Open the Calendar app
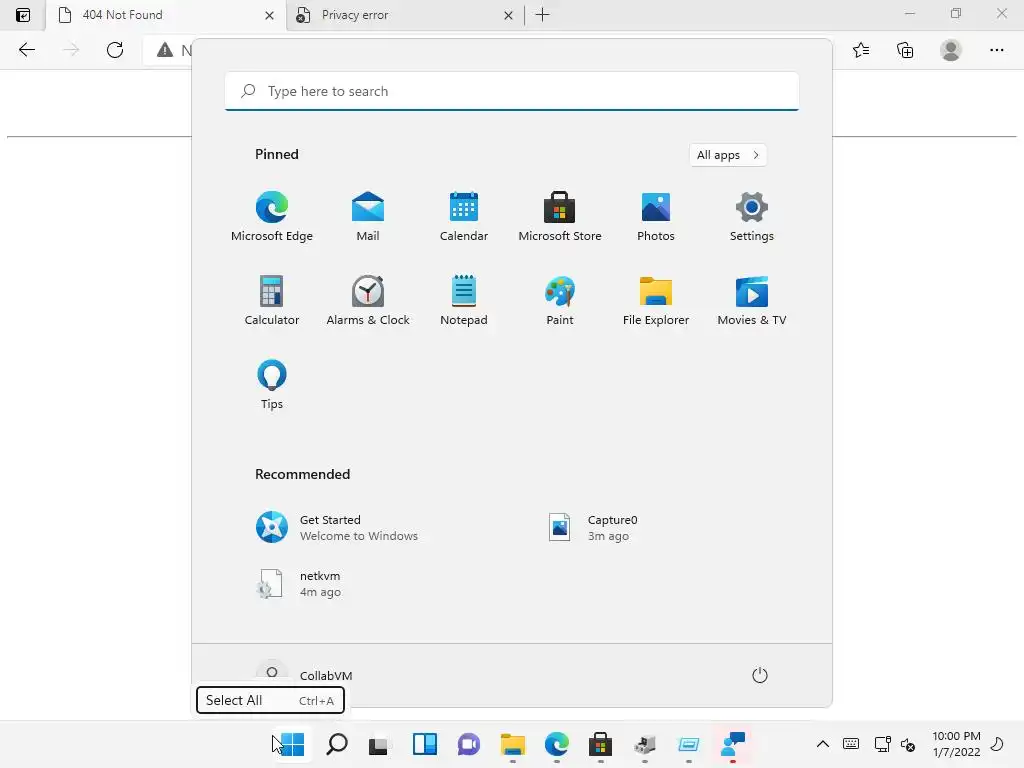 [464, 216]
